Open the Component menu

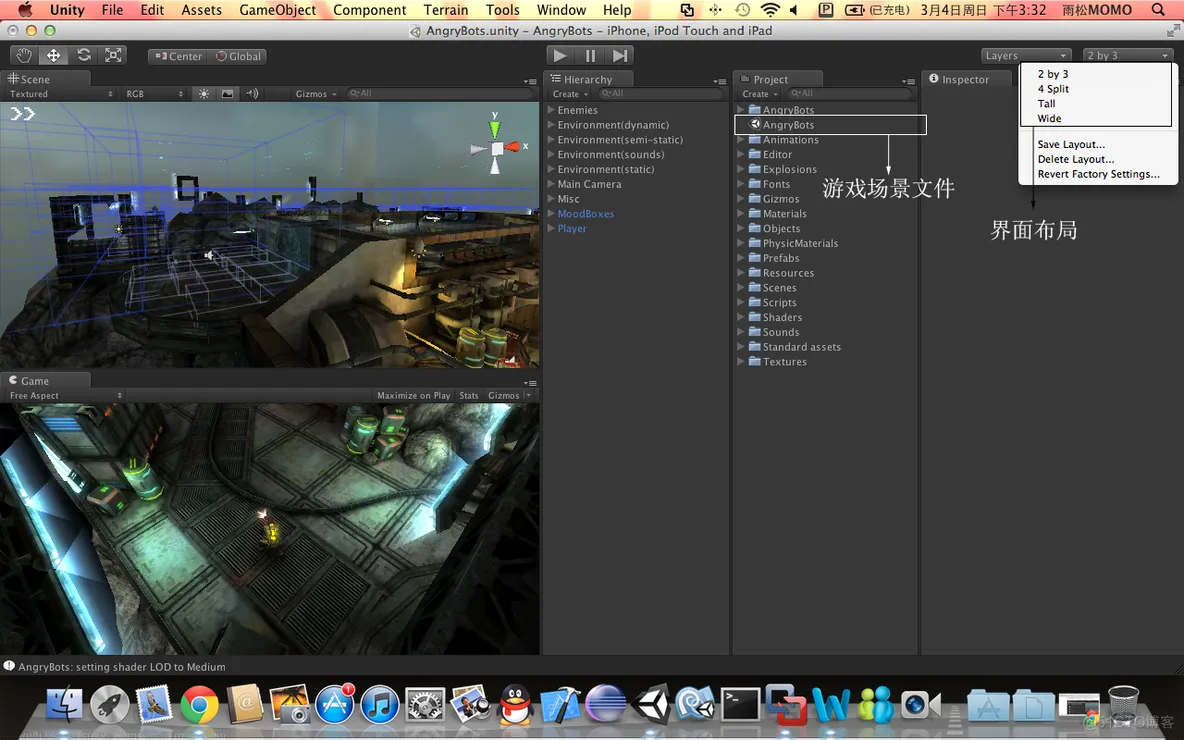click(370, 10)
